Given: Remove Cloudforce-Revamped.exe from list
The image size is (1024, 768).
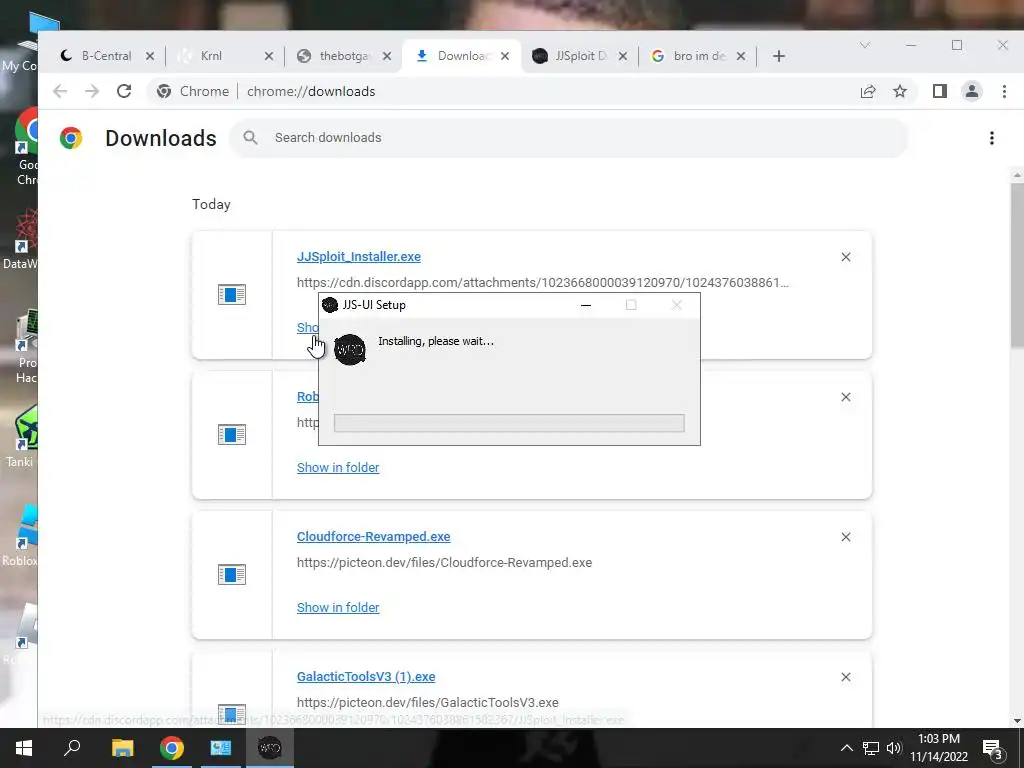Looking at the screenshot, I should tap(846, 537).
